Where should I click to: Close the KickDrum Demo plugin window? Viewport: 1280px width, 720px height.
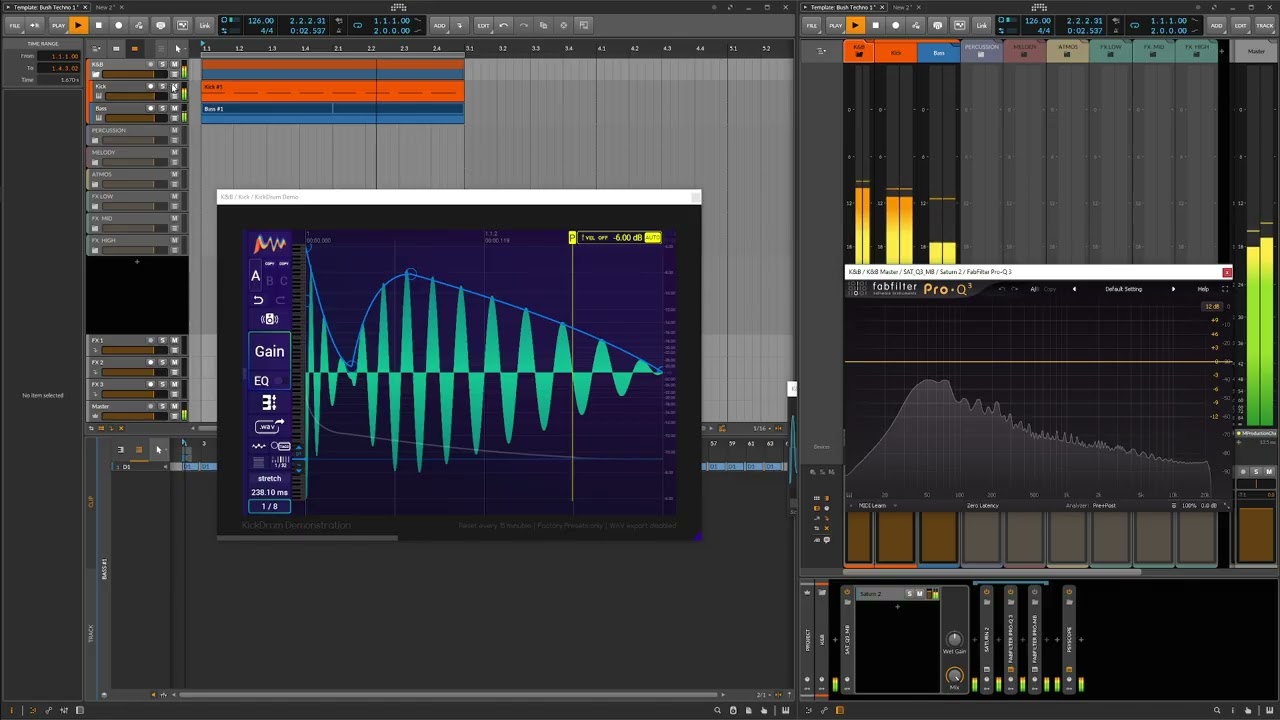[696, 197]
